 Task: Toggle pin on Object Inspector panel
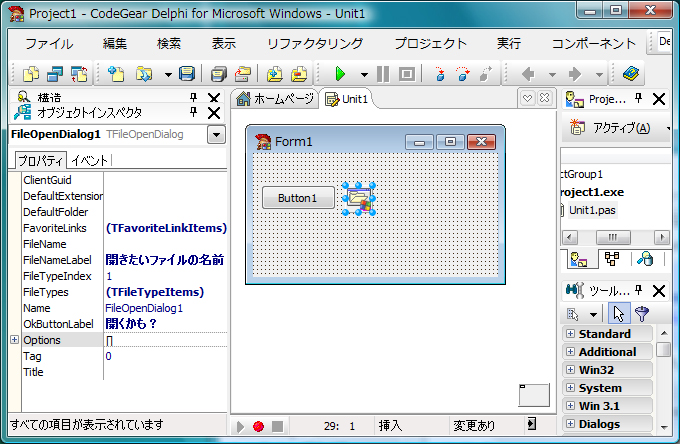coord(193,113)
